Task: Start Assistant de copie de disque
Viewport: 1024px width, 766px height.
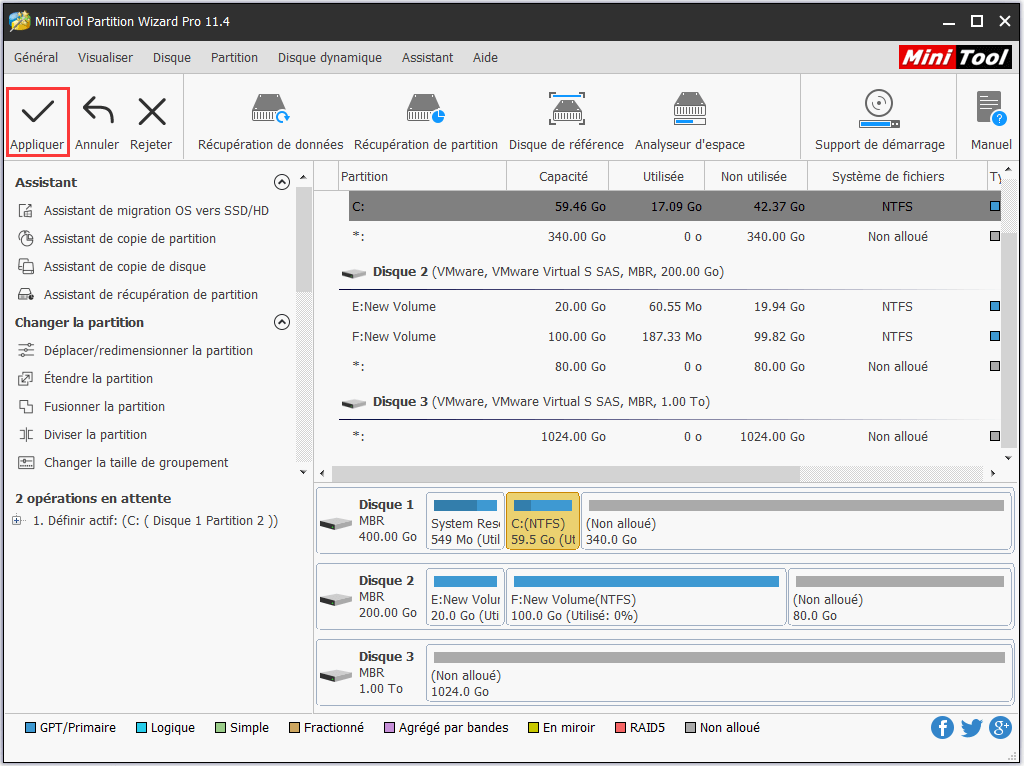Action: pos(124,266)
